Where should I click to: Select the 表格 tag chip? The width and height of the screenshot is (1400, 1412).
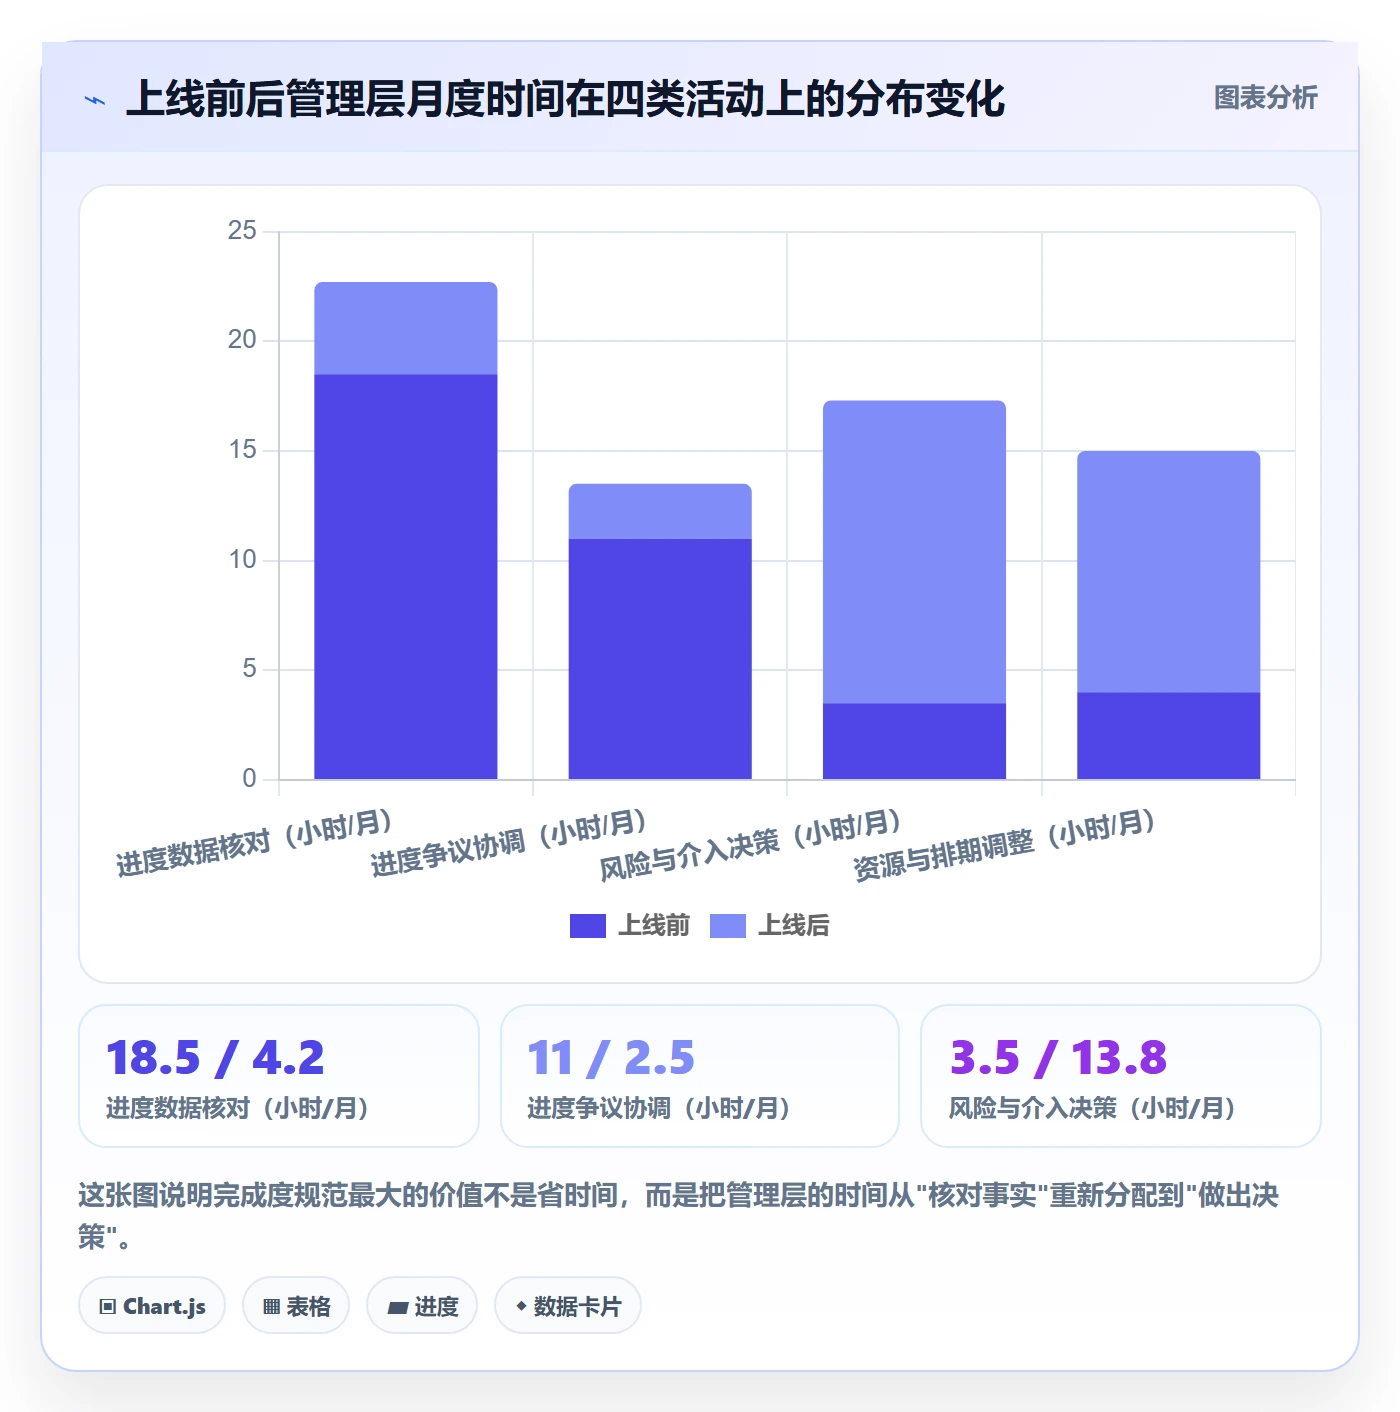(296, 1306)
